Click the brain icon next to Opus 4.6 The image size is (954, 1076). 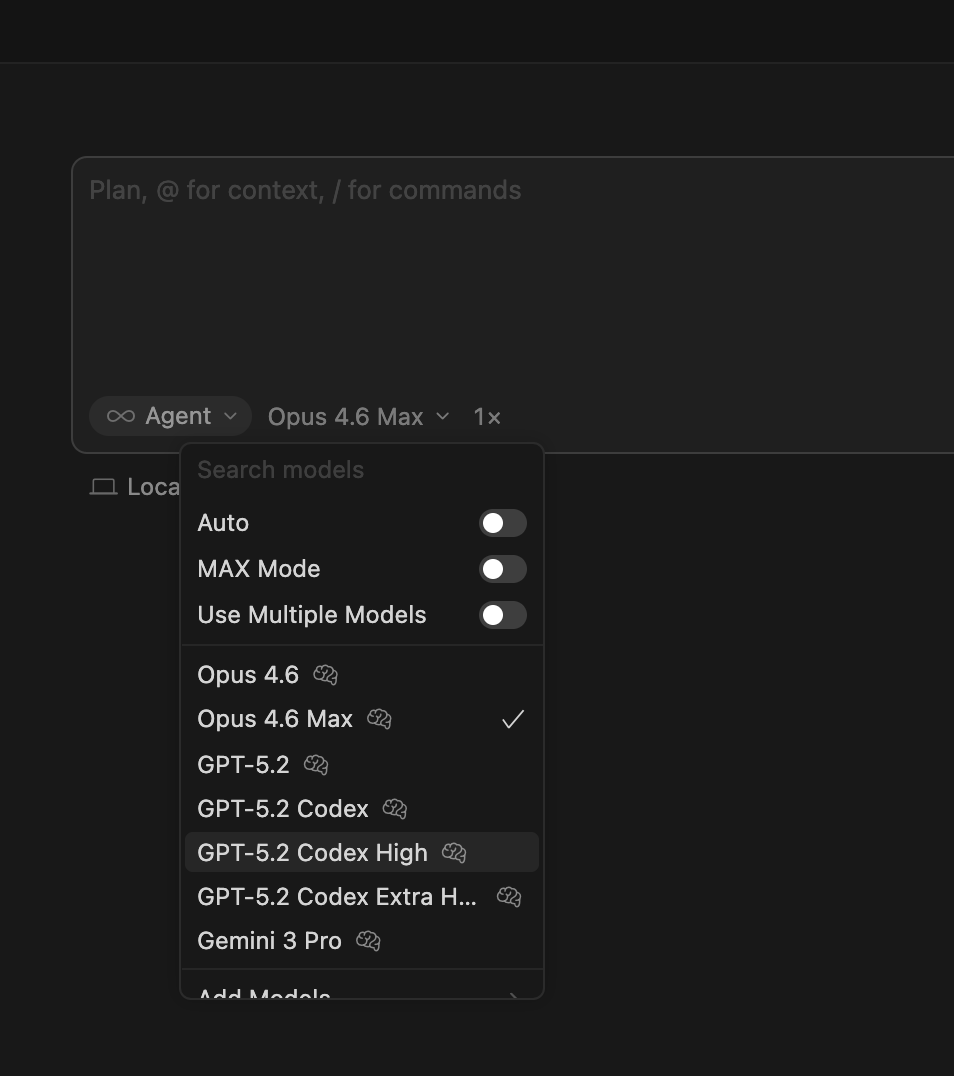[325, 675]
